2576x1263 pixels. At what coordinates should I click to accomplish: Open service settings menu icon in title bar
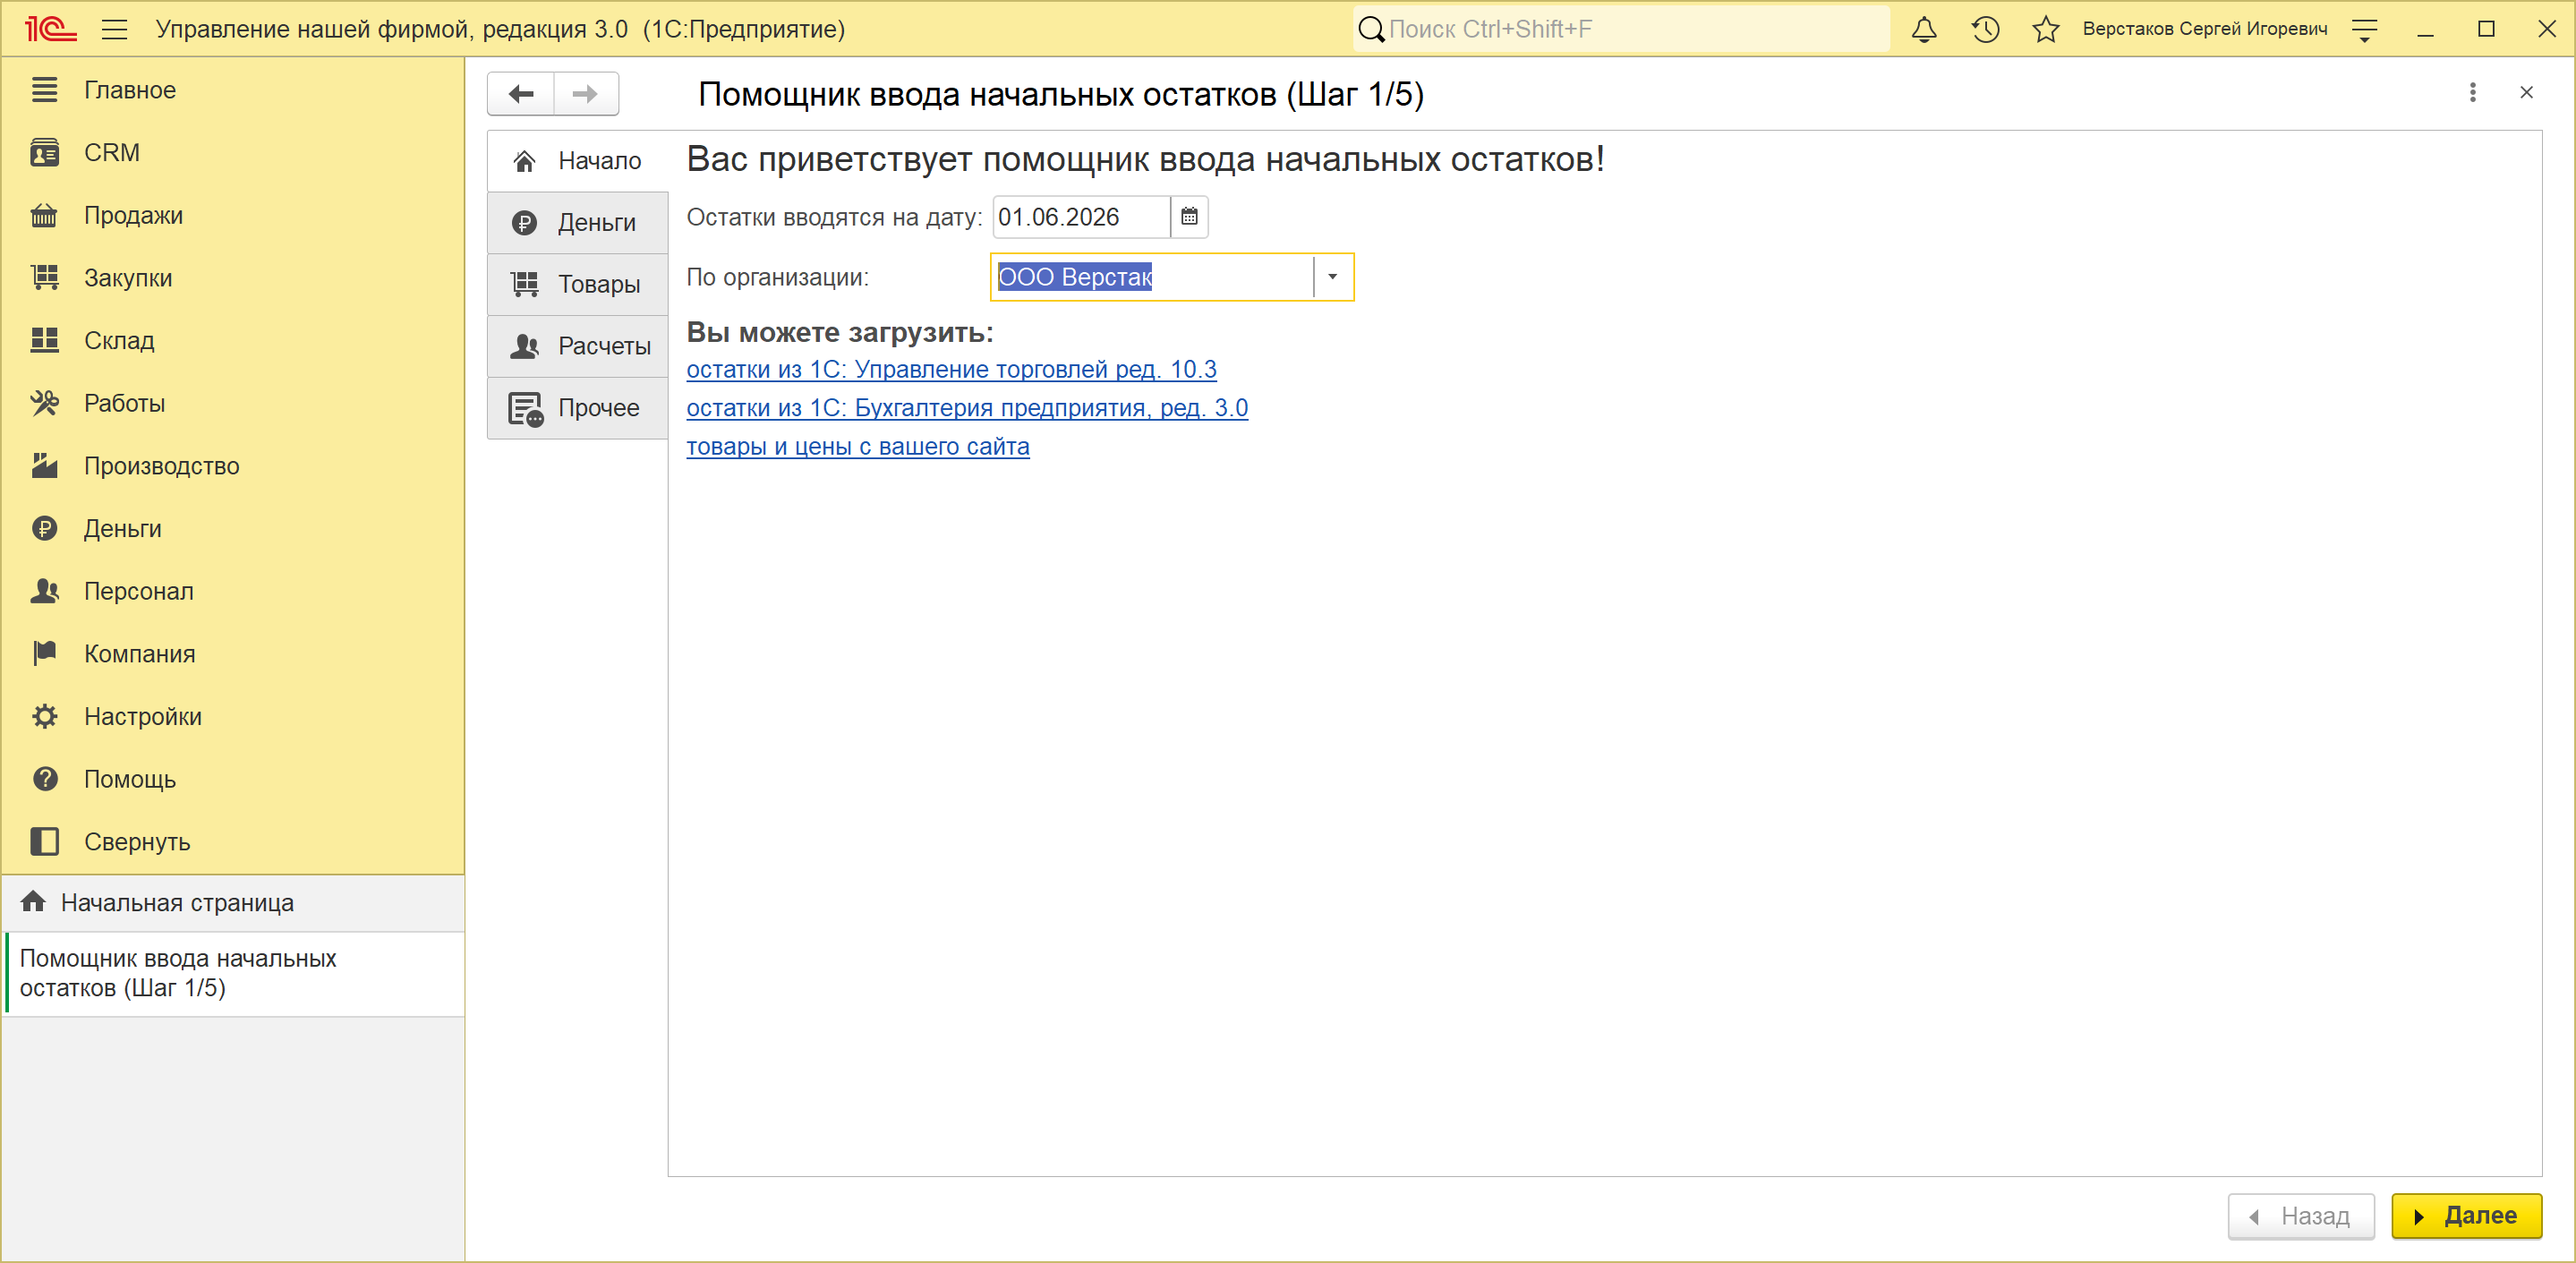pos(2365,30)
